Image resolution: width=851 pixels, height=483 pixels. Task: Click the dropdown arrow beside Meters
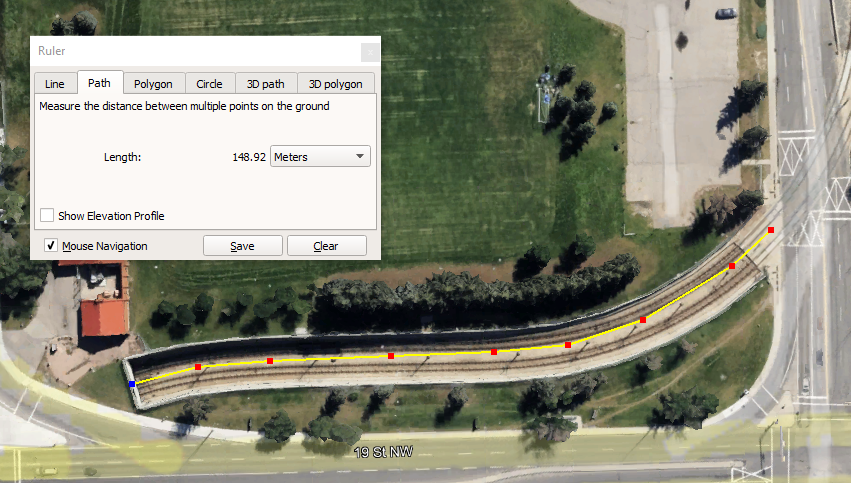[360, 156]
